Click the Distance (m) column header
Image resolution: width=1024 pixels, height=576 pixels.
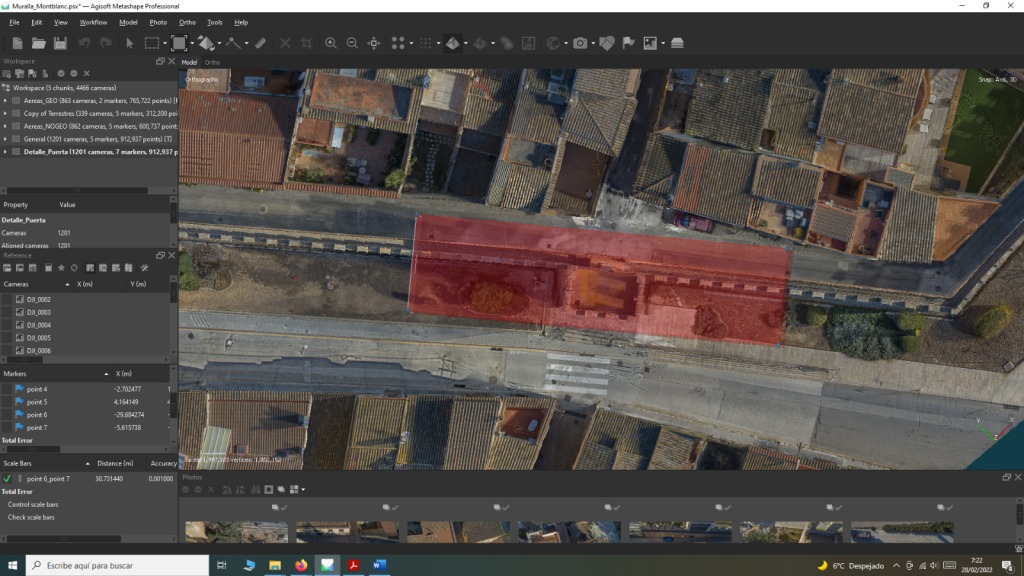point(115,463)
